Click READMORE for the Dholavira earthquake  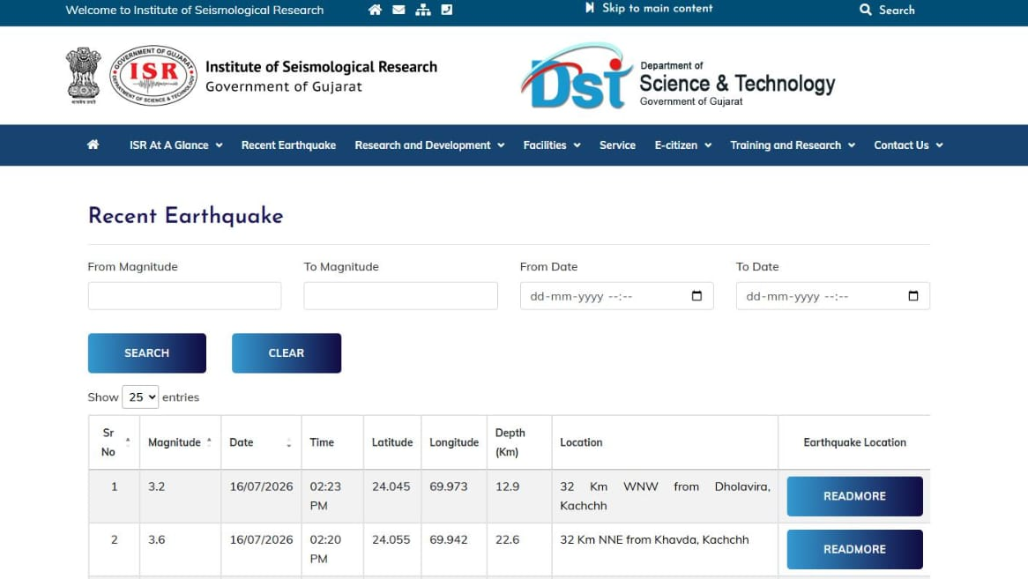click(x=854, y=496)
